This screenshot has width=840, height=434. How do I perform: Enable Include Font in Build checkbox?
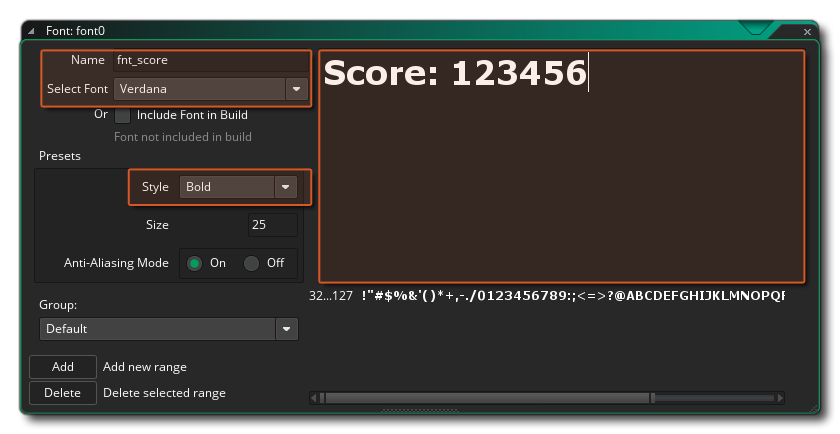point(123,115)
